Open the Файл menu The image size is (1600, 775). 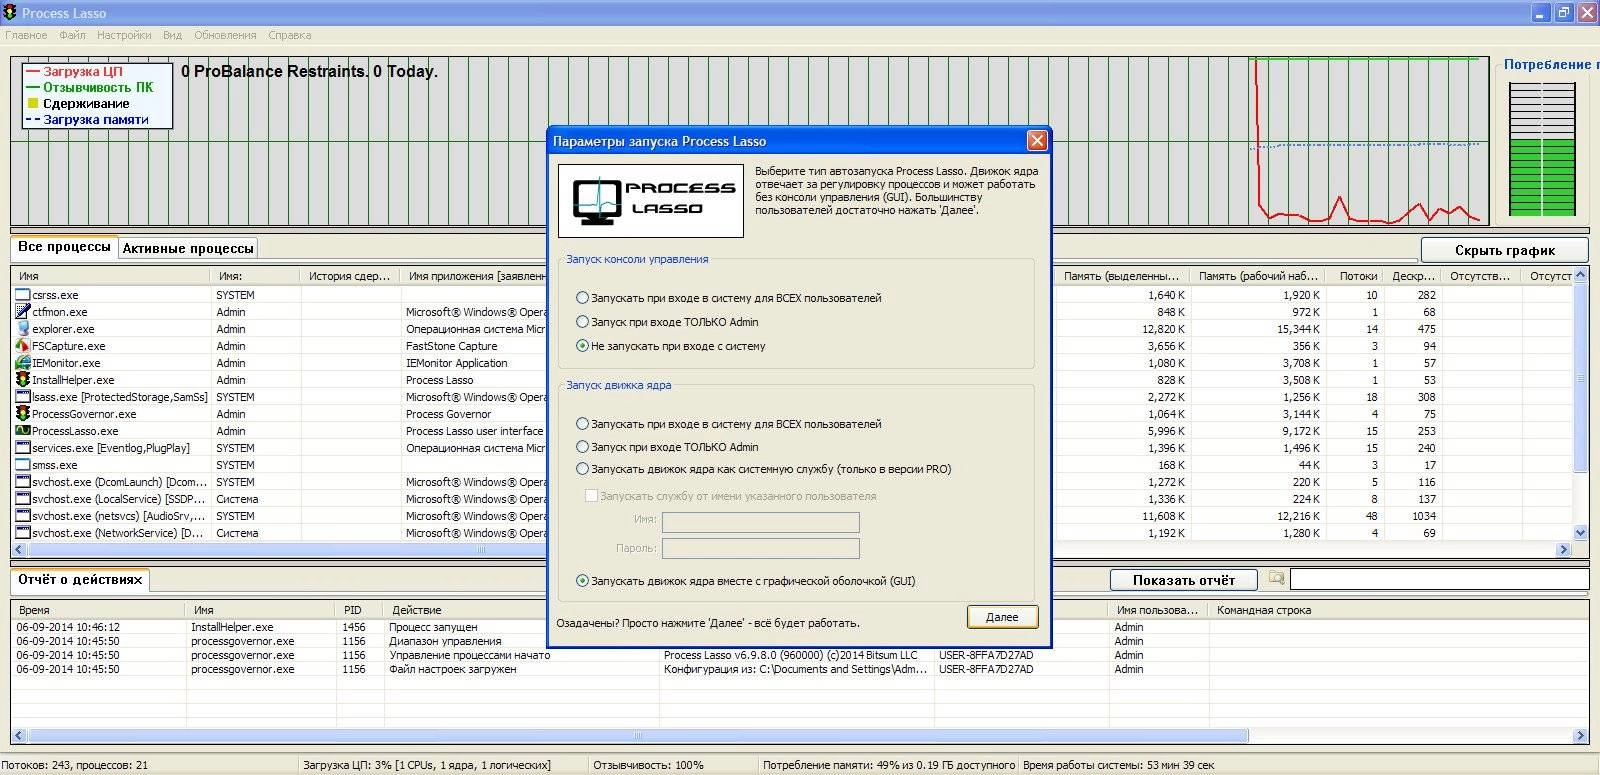click(x=72, y=35)
